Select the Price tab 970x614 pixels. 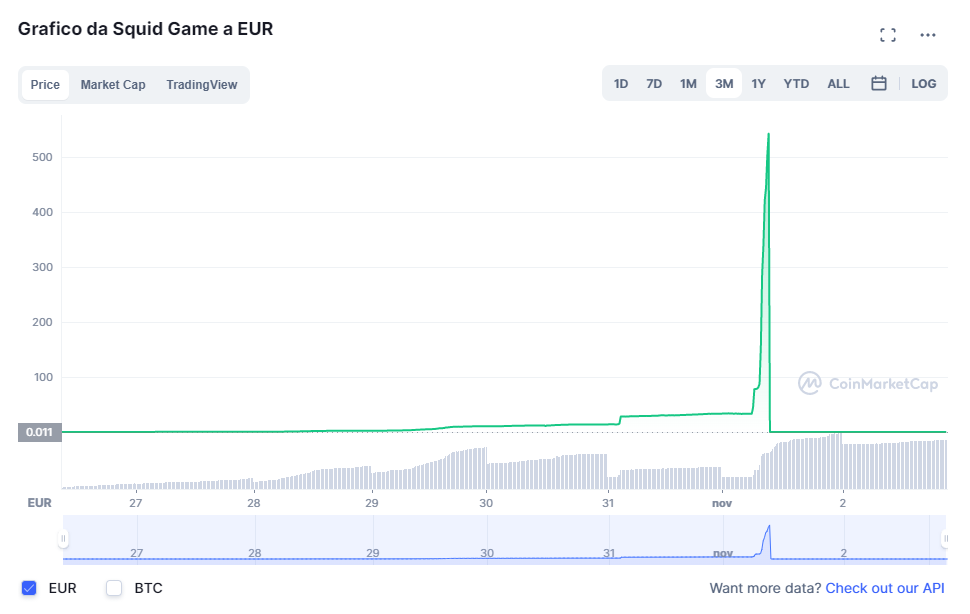point(45,85)
